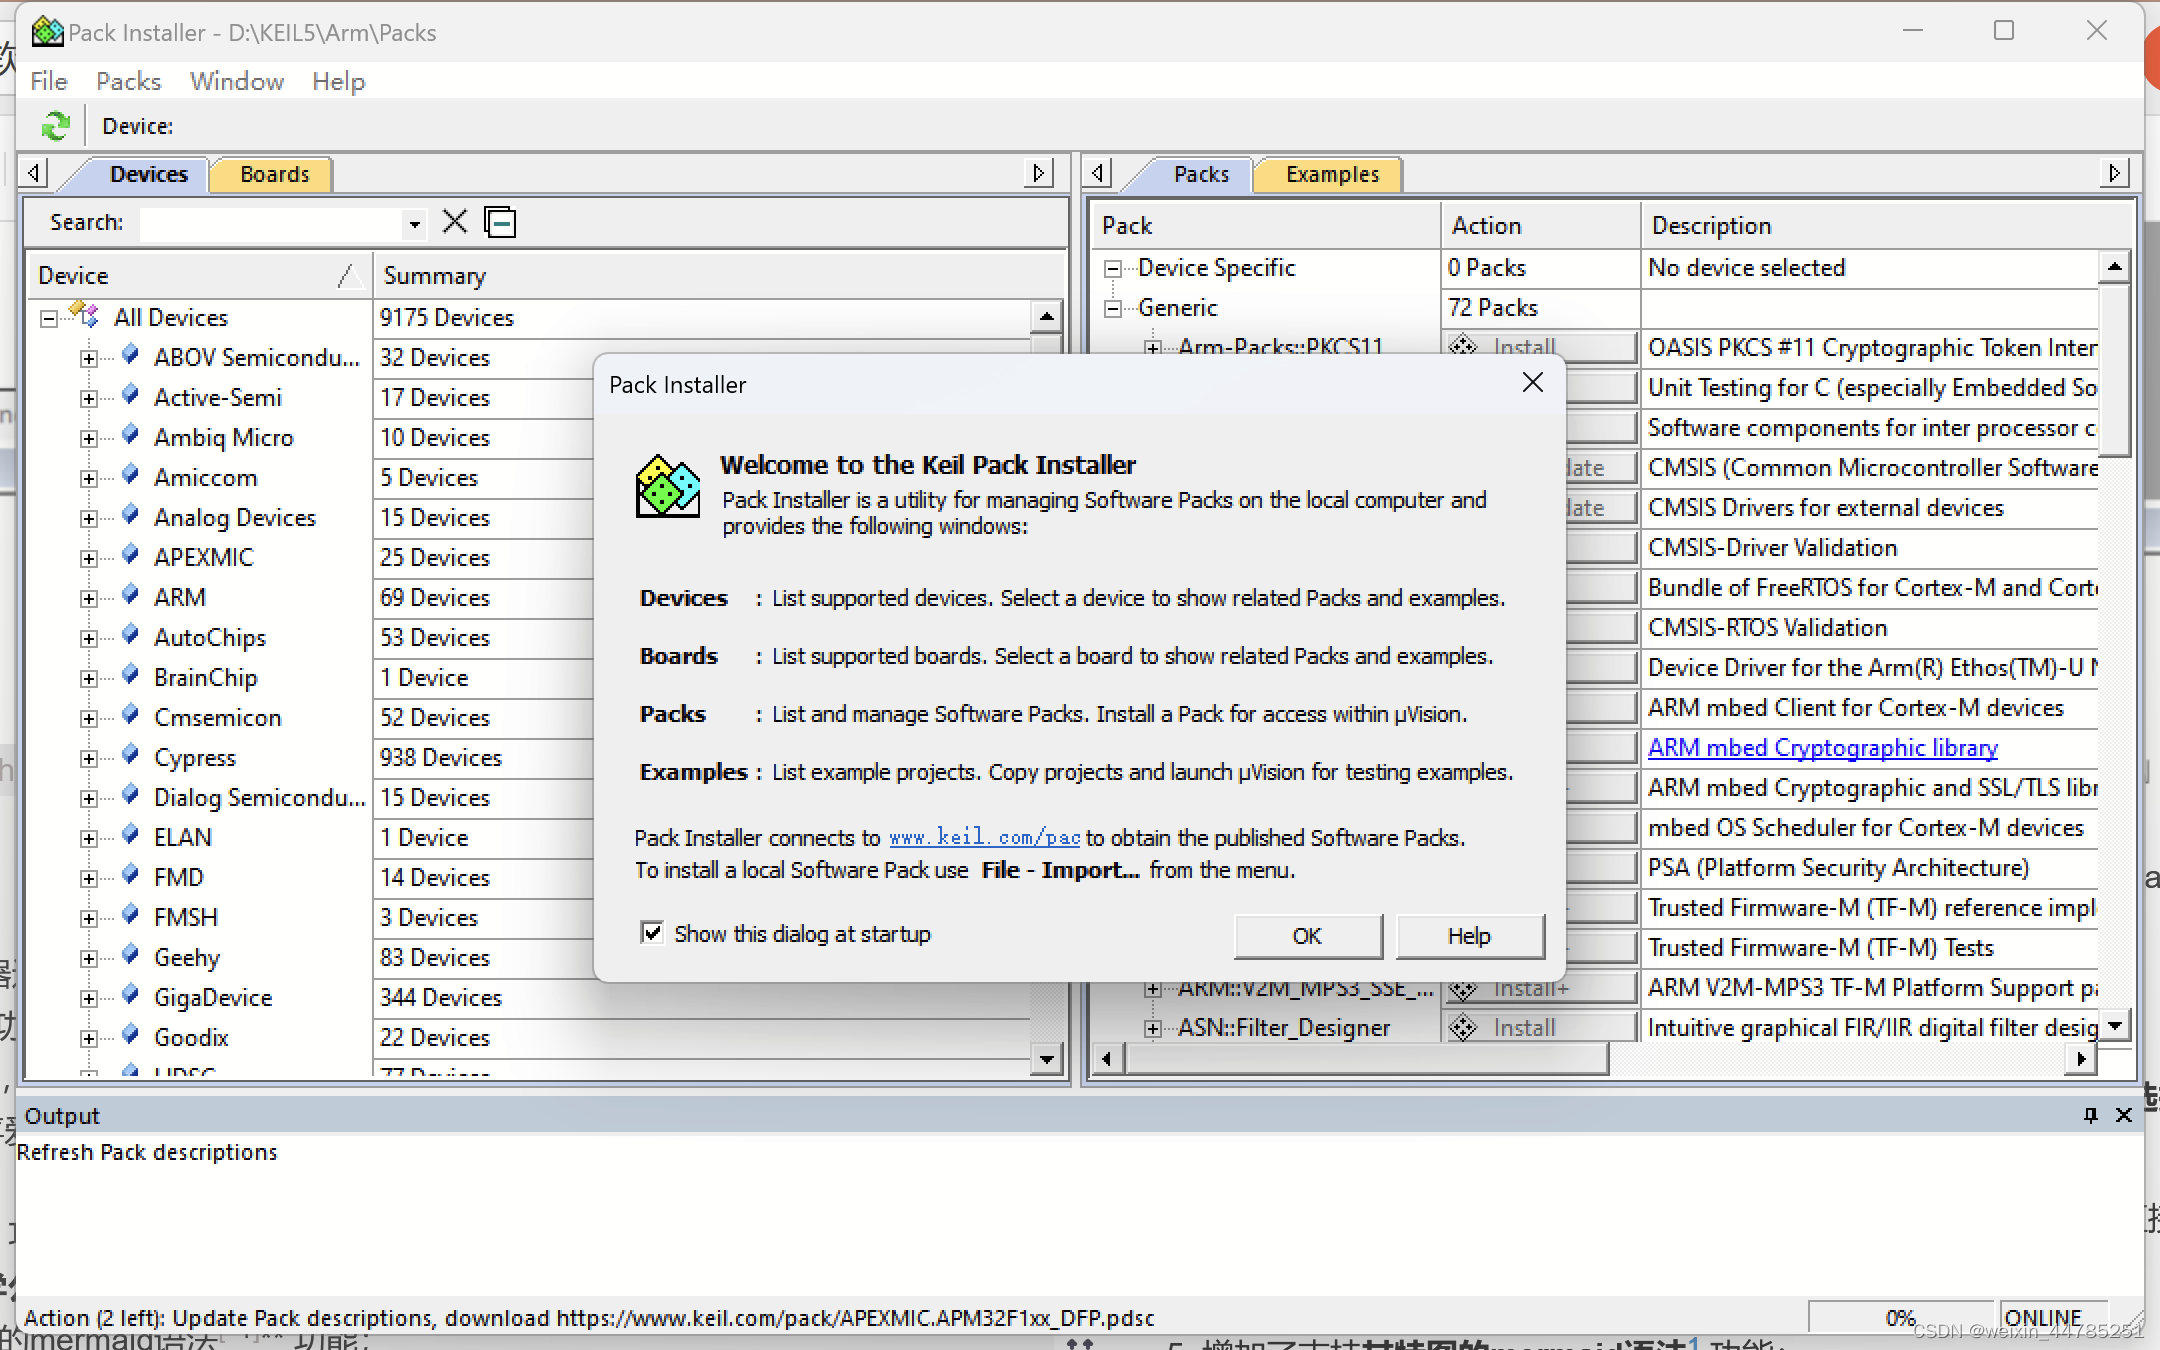The image size is (2160, 1350).
Task: Click the green refresh packs toolbar icon
Action: click(55, 126)
